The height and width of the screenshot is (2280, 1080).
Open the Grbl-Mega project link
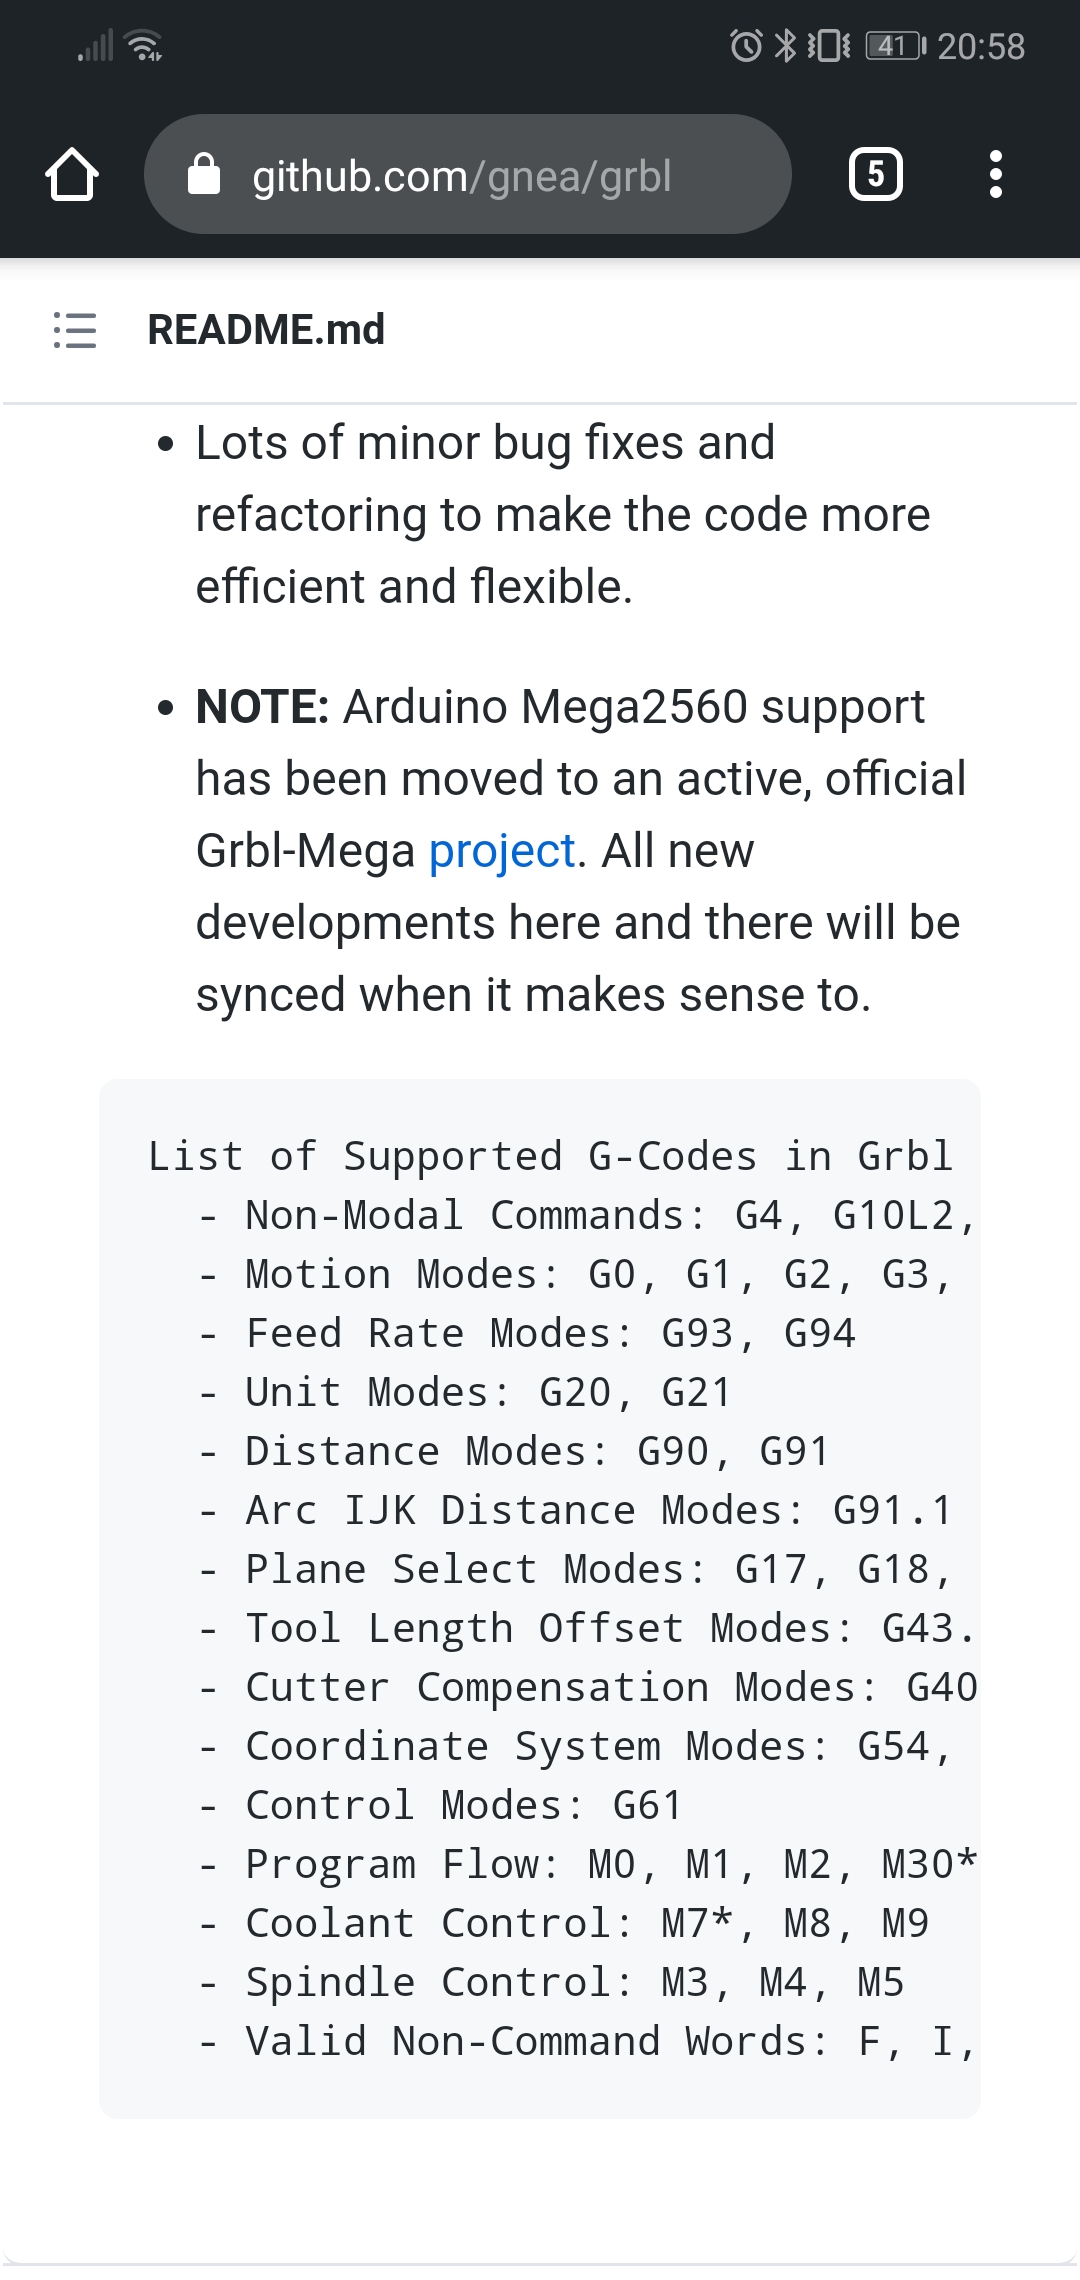502,851
